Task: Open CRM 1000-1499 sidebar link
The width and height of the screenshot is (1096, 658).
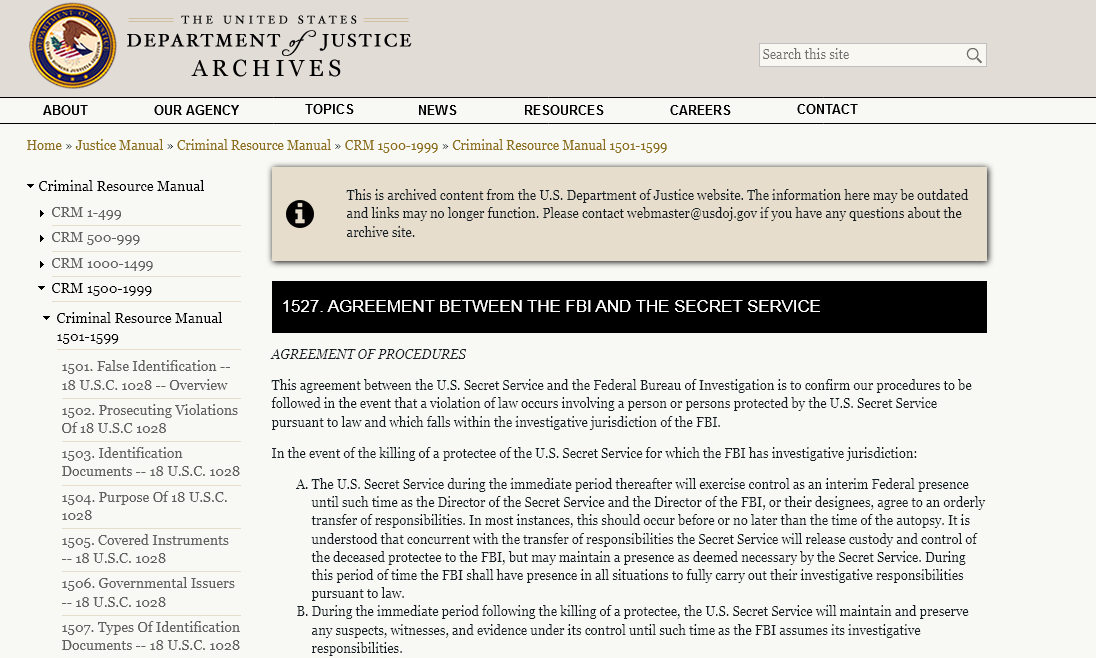Action: (x=102, y=264)
